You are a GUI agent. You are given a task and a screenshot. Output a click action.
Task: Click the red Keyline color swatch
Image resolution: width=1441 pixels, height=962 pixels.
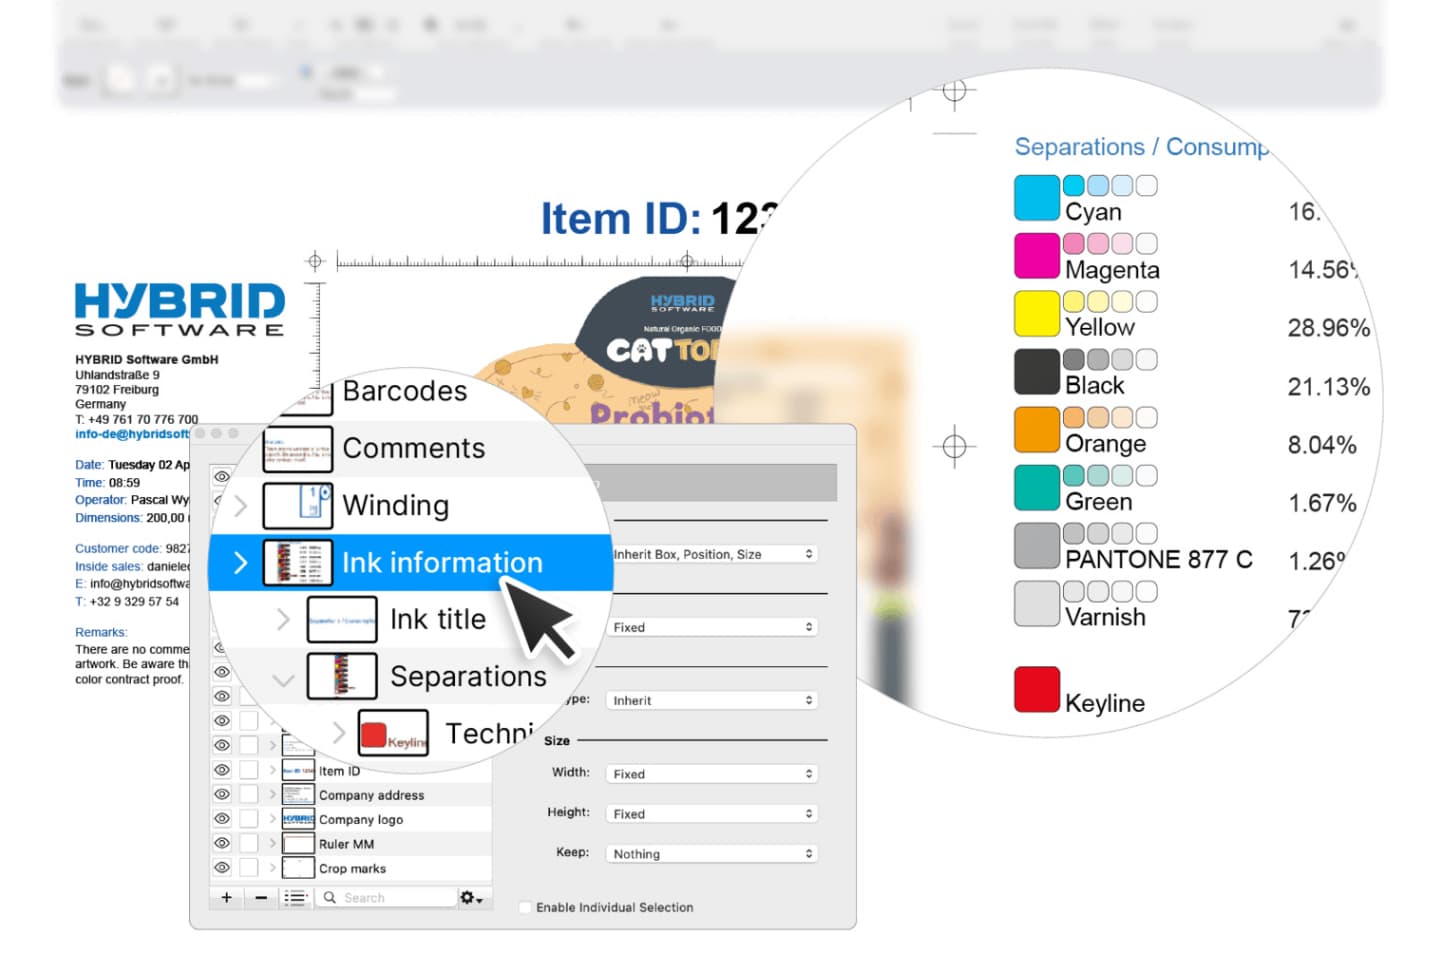click(1037, 689)
